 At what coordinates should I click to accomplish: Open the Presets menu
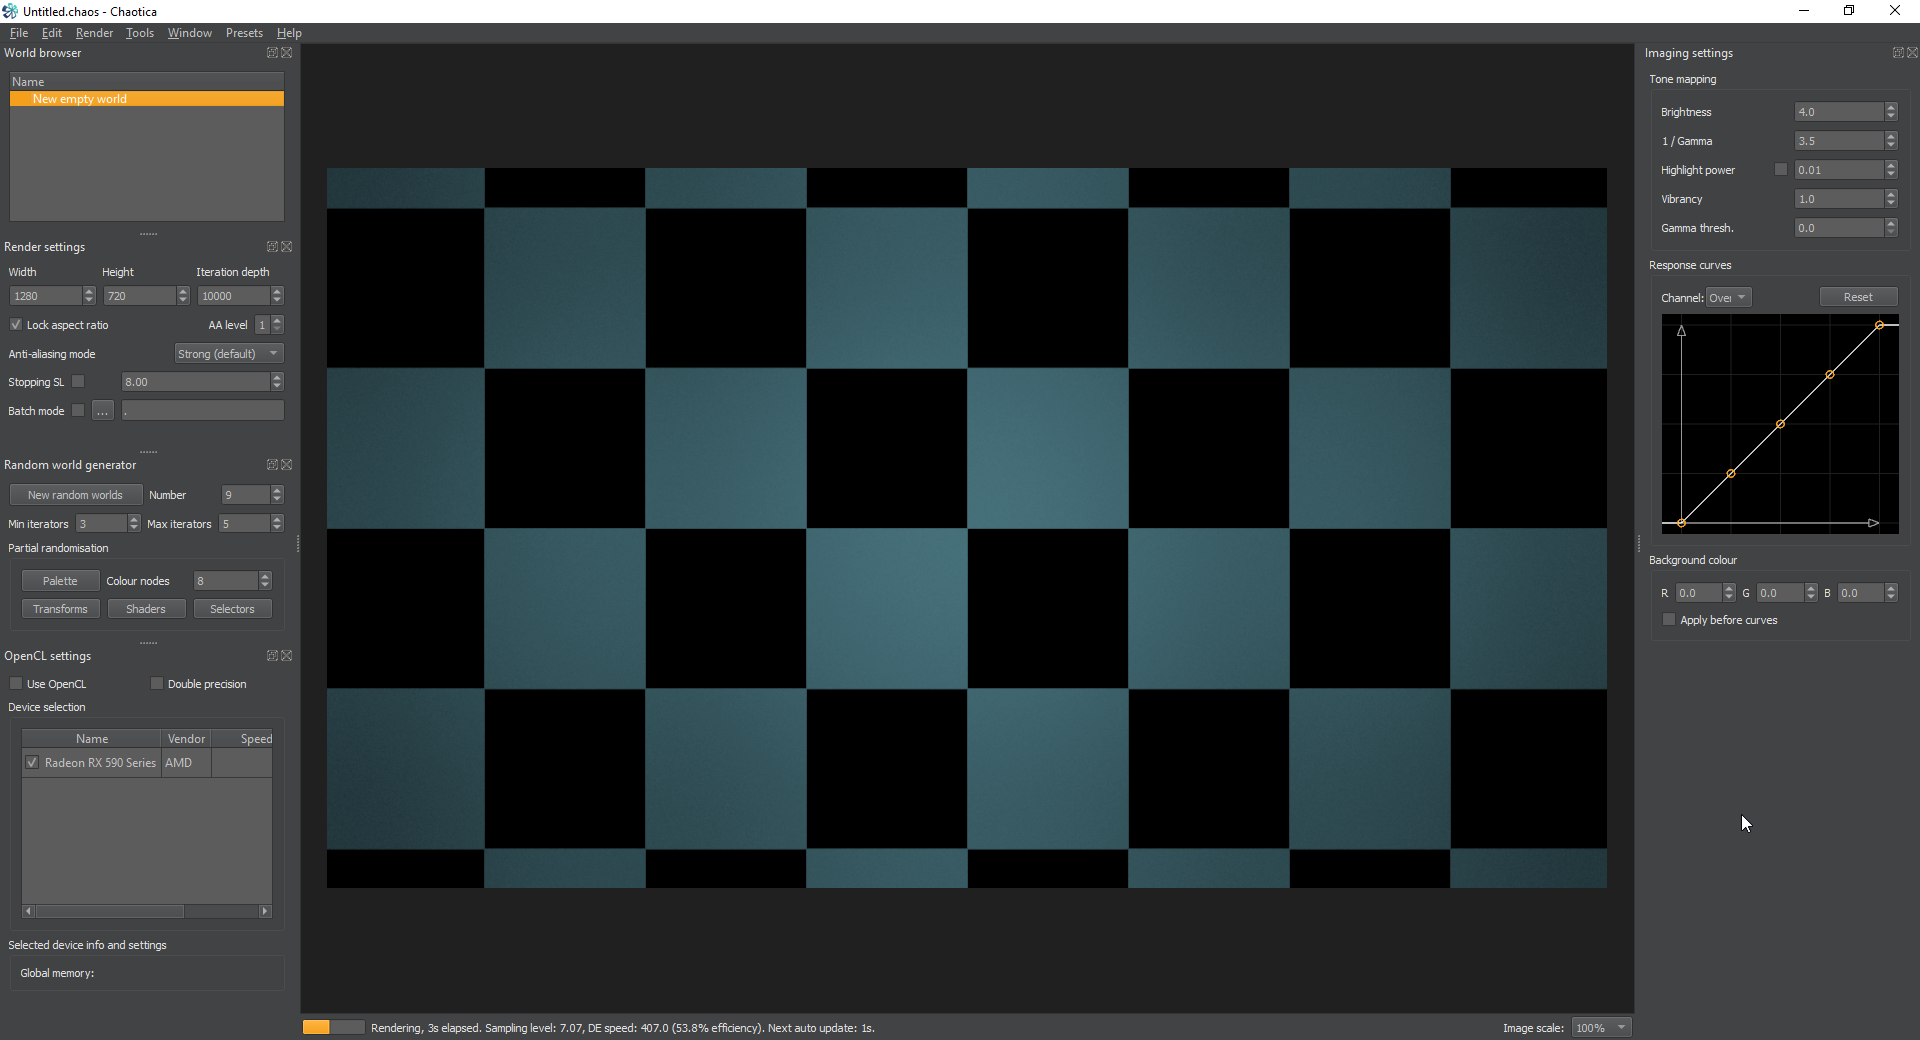point(244,33)
